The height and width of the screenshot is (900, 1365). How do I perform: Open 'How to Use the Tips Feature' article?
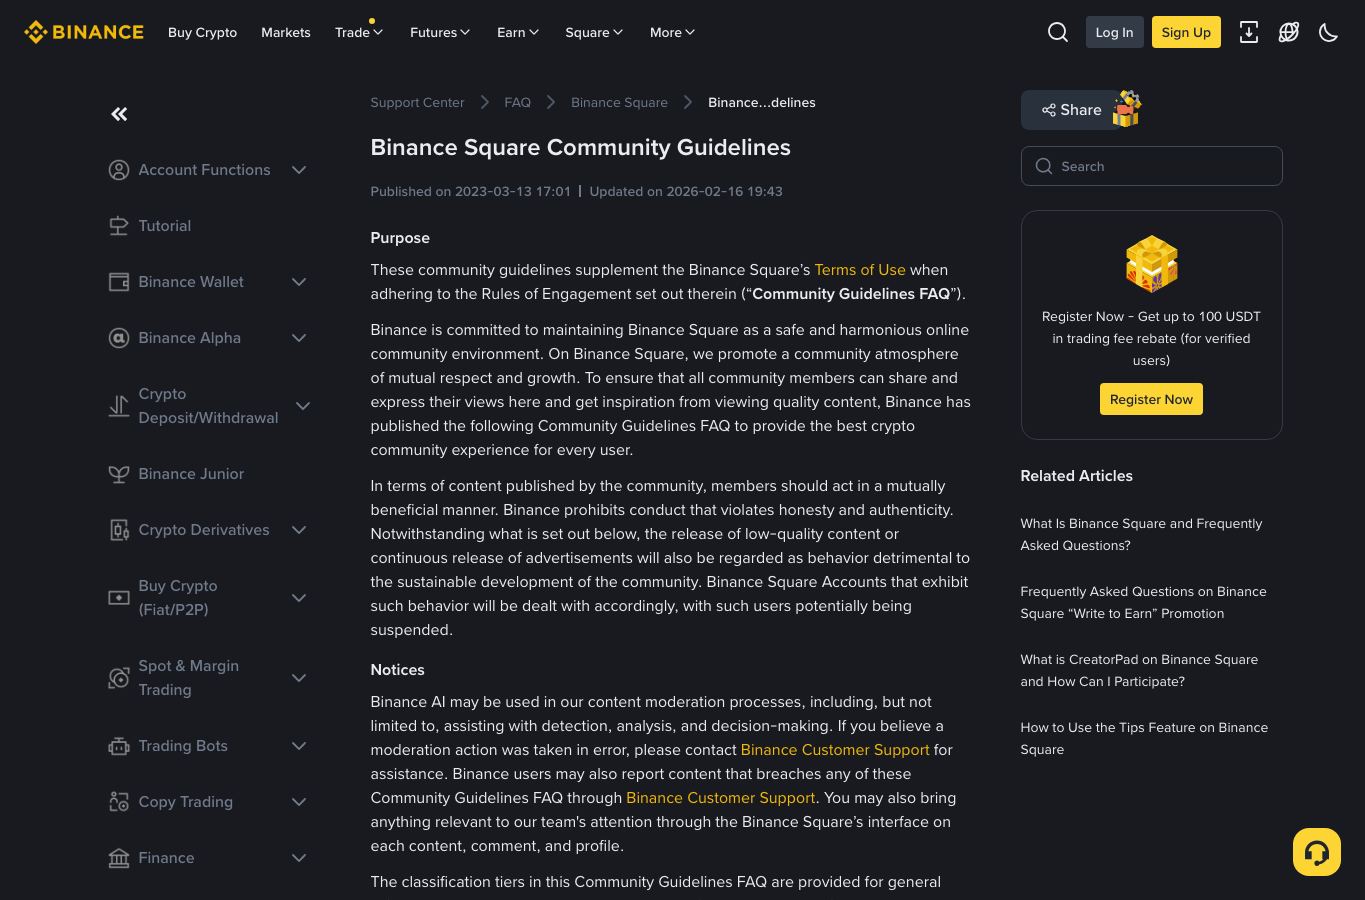1144,739
